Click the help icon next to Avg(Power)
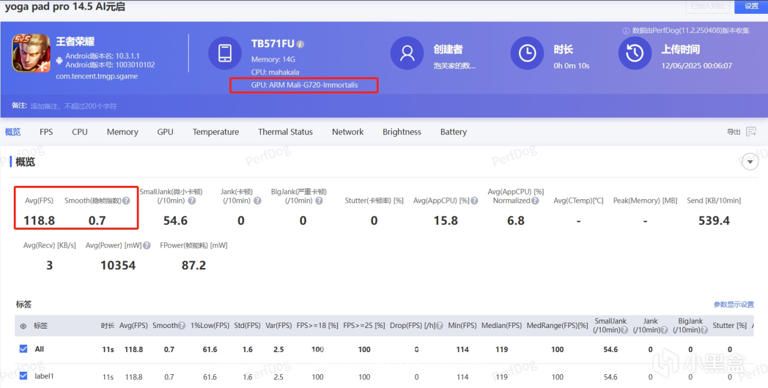This screenshot has width=768, height=388. (x=146, y=245)
